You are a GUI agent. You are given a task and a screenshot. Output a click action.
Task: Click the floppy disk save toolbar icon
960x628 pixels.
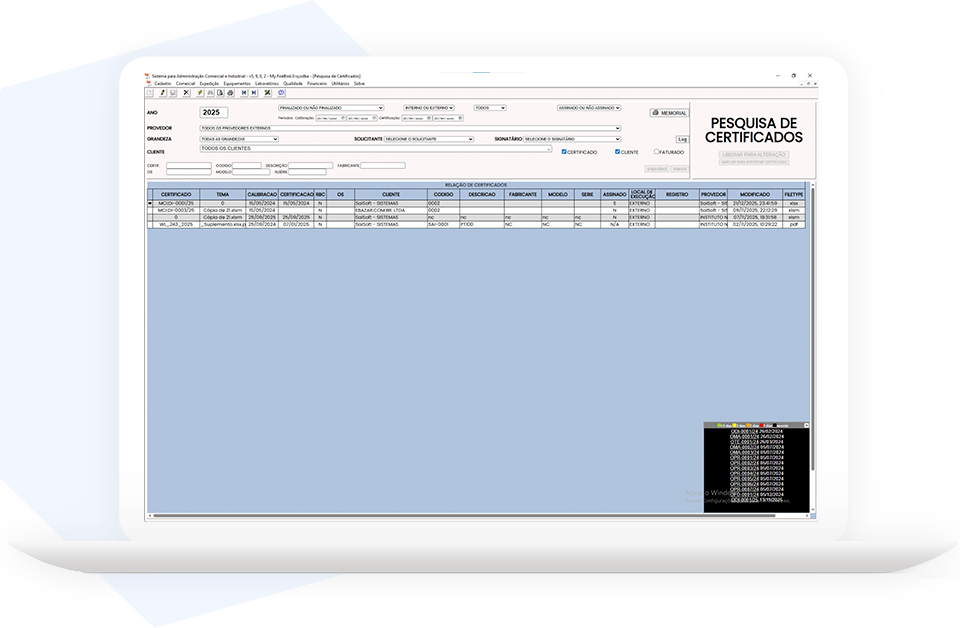tap(173, 93)
